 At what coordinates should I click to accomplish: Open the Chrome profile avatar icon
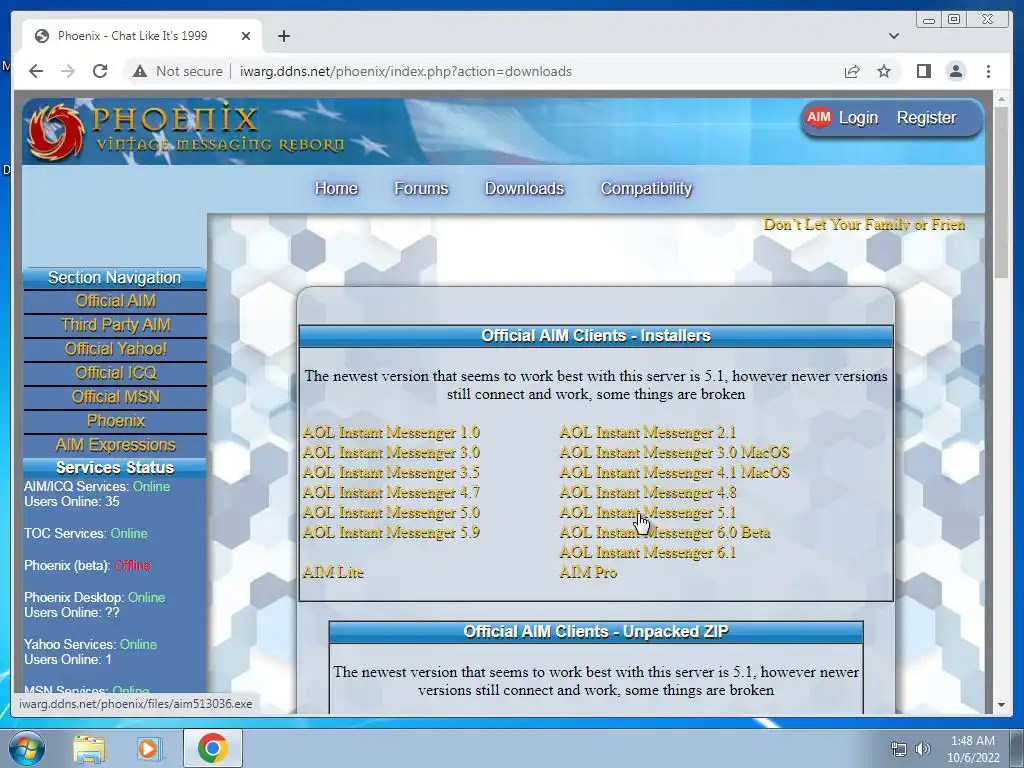tap(955, 71)
